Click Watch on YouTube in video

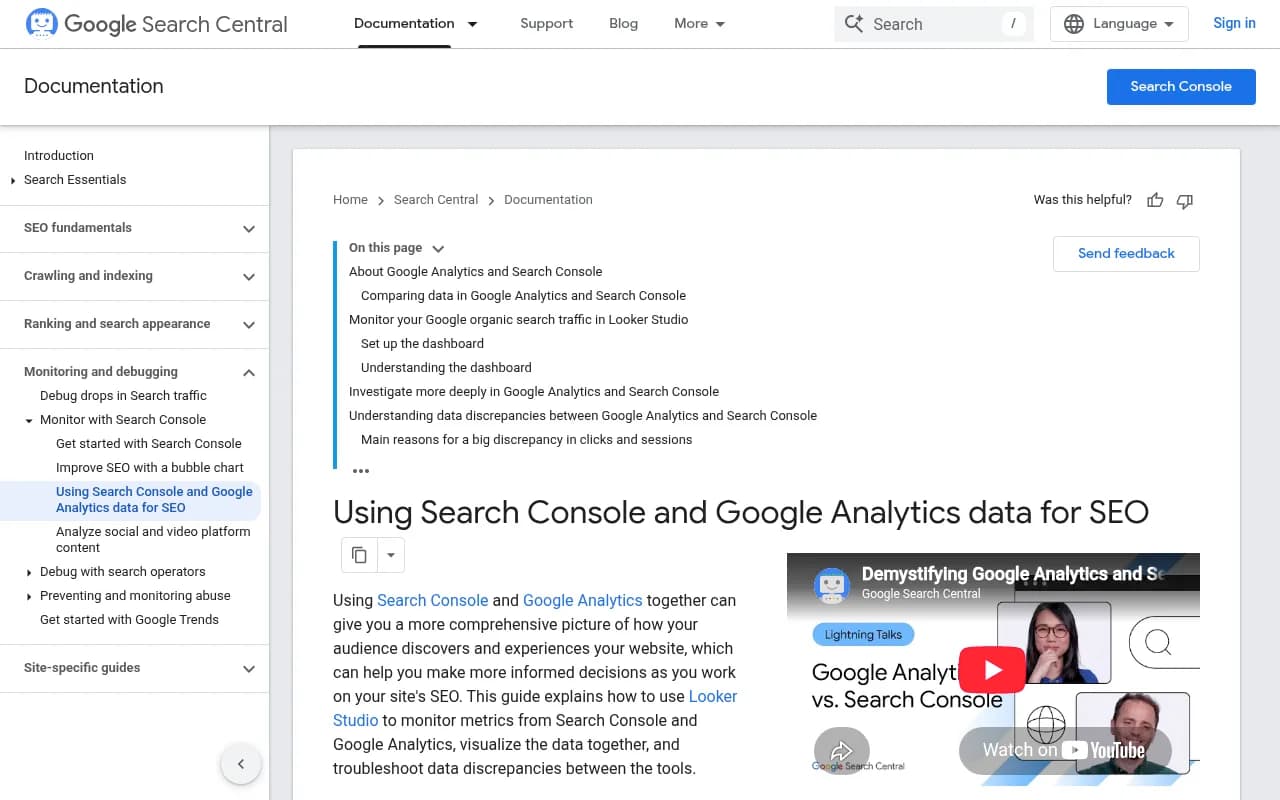pyautogui.click(x=1064, y=750)
